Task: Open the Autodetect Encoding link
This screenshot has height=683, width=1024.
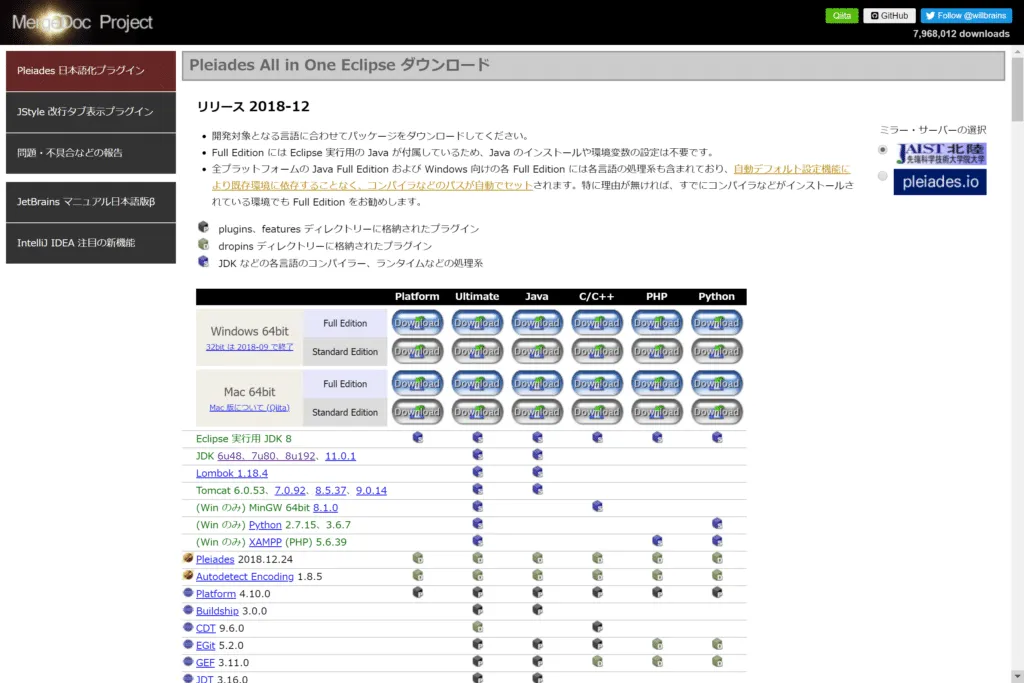Action: 245,577
